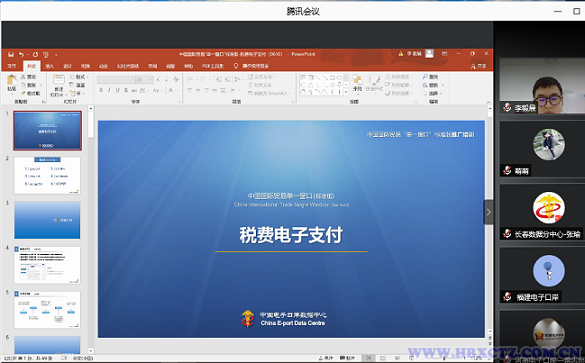Viewport: 585px width, 363px height.
Task: Toggle Italic formatting button
Action: click(109, 90)
